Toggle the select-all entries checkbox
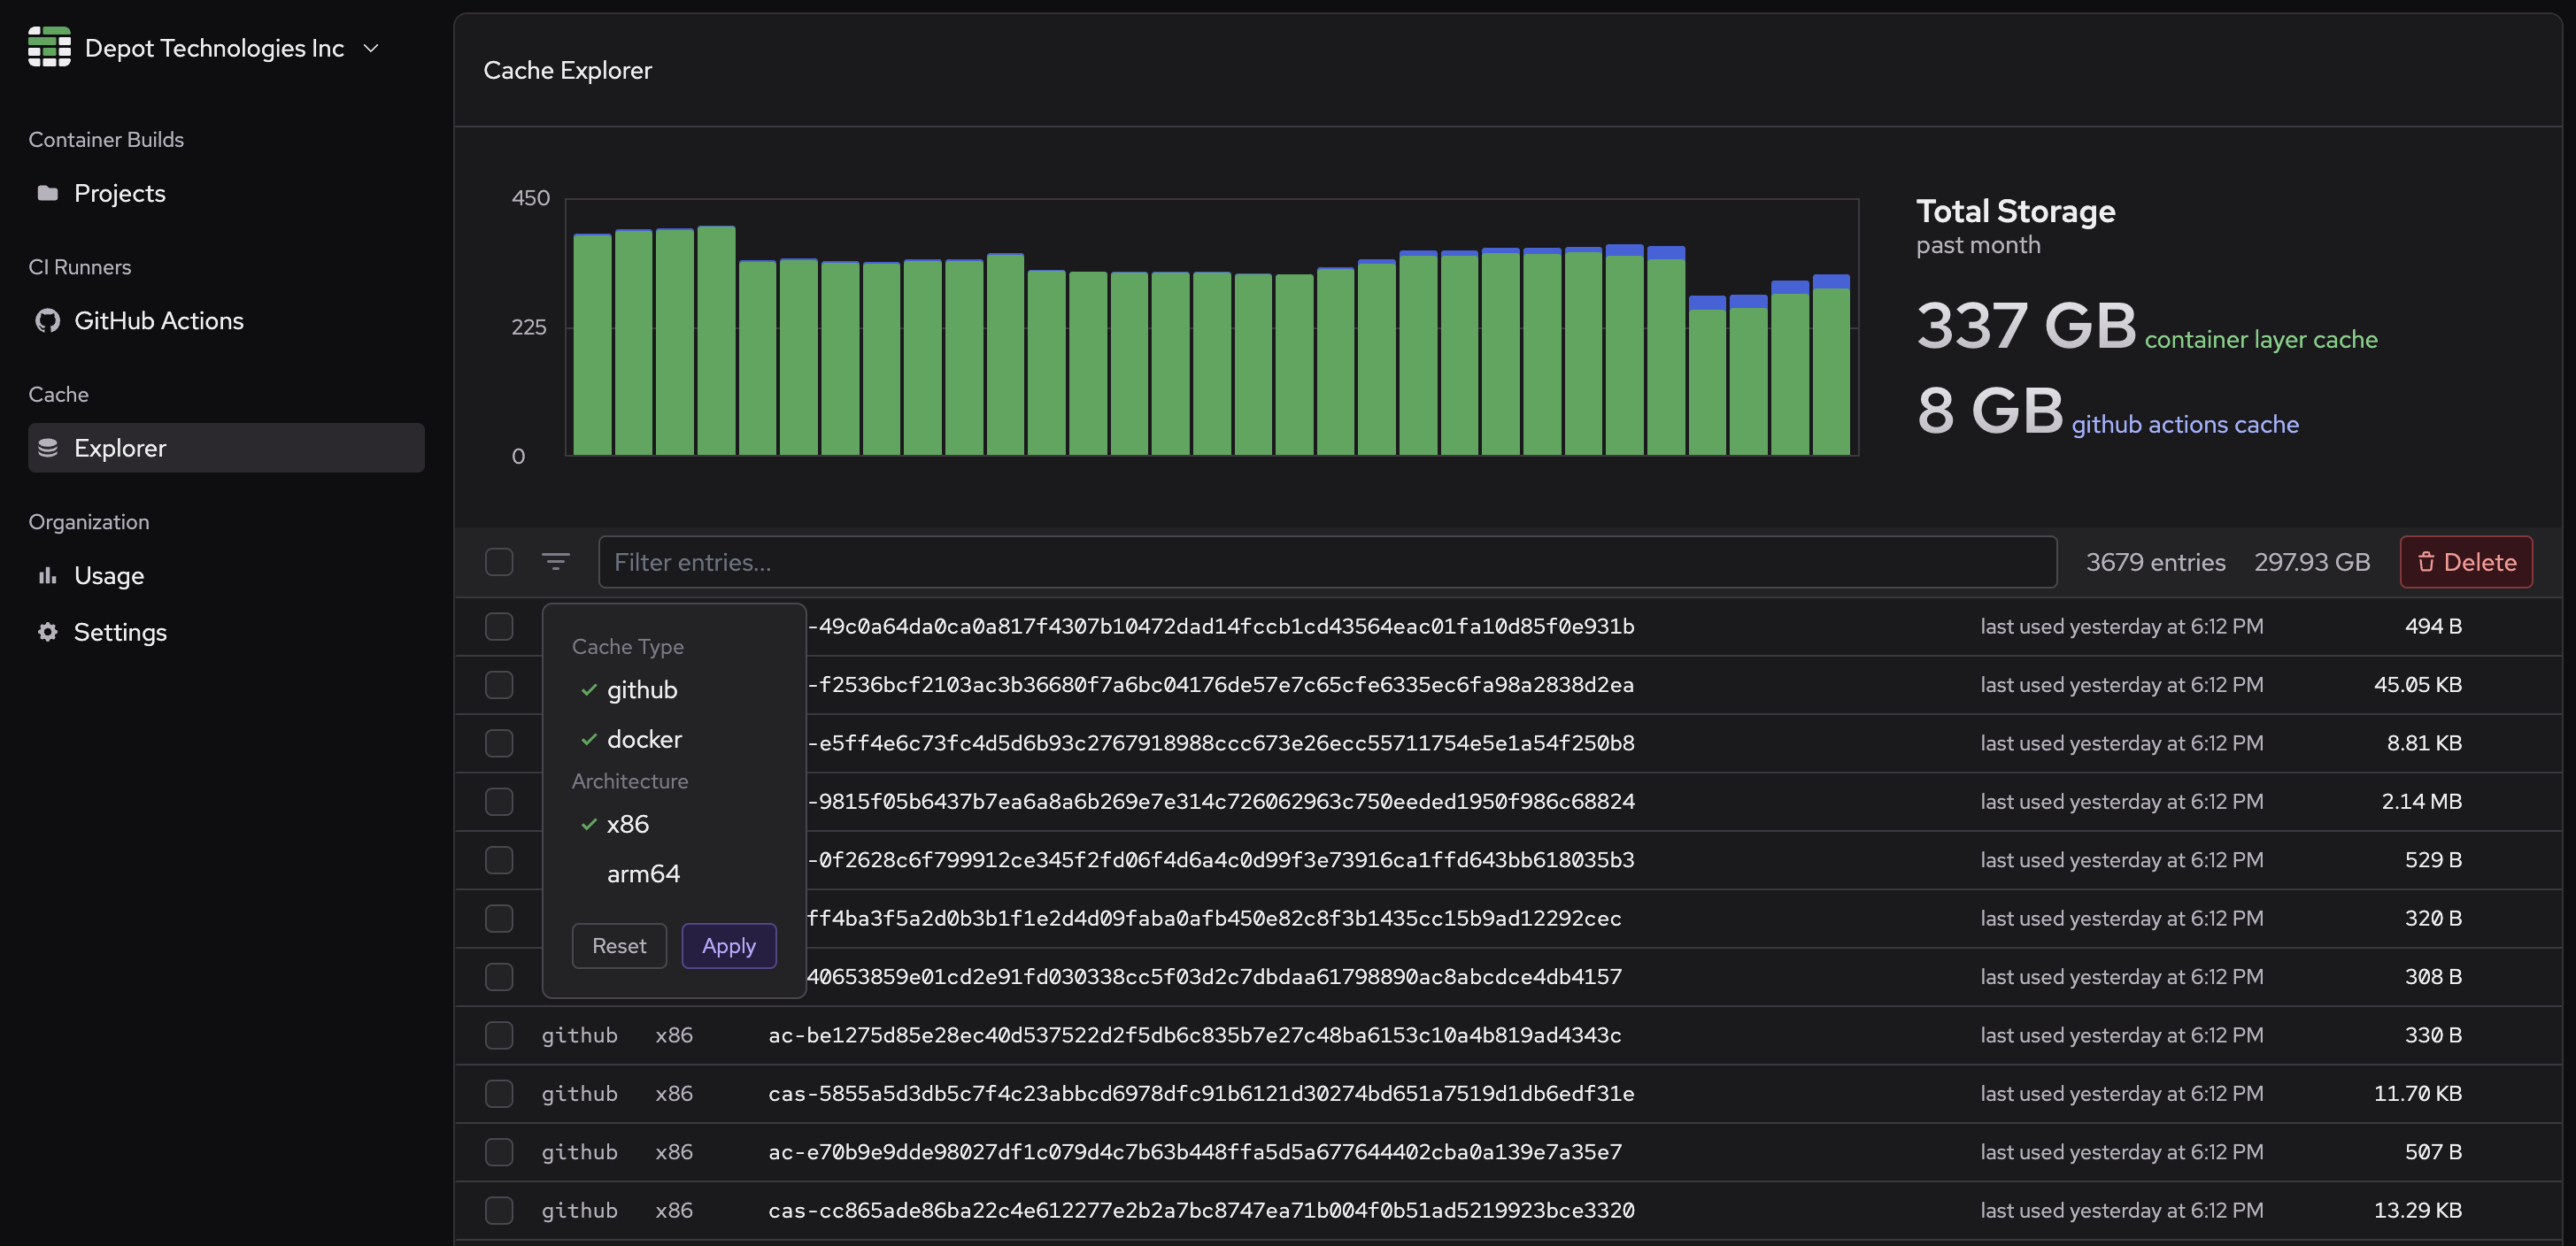 pos(499,562)
